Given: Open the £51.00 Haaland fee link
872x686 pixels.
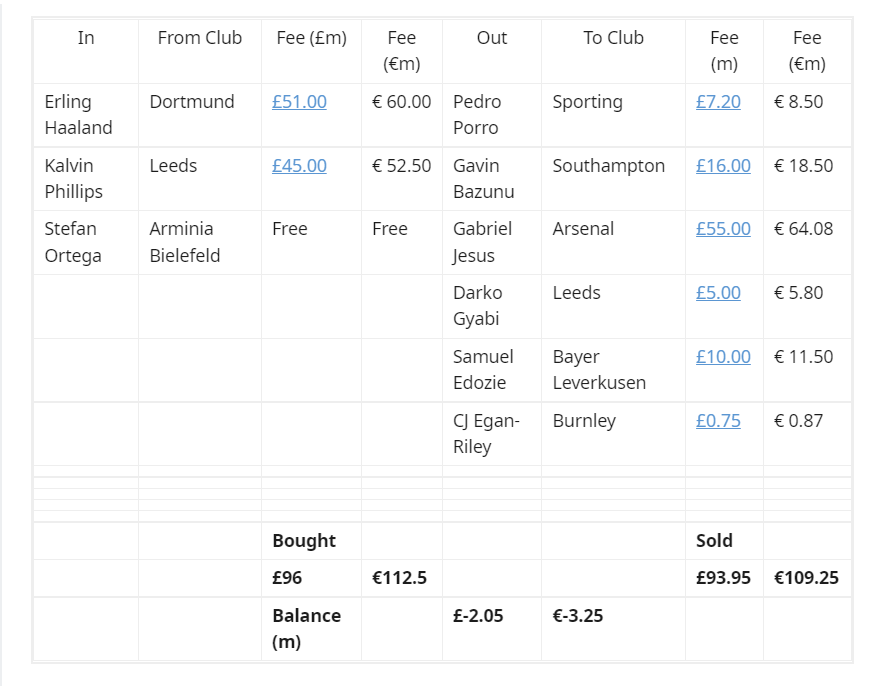Looking at the screenshot, I should coord(299,102).
